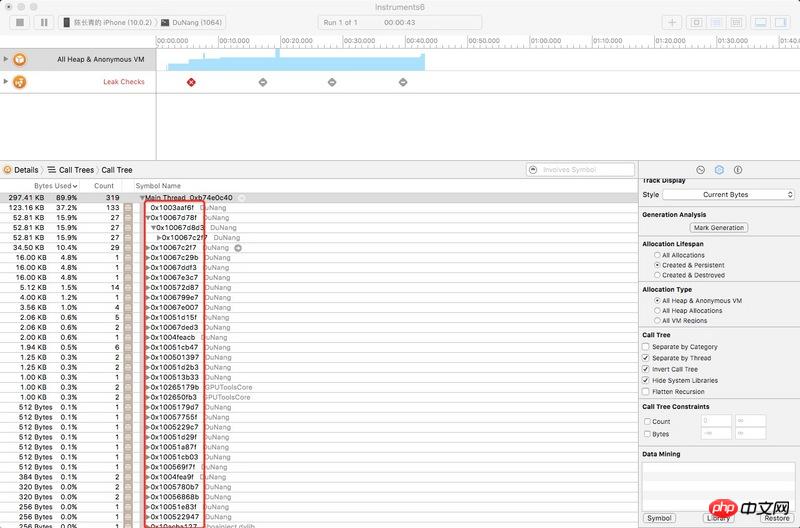Viewport: 800px width, 528px height.
Task: Collapse the 0x10067d8d3 nested row
Action: (153, 228)
